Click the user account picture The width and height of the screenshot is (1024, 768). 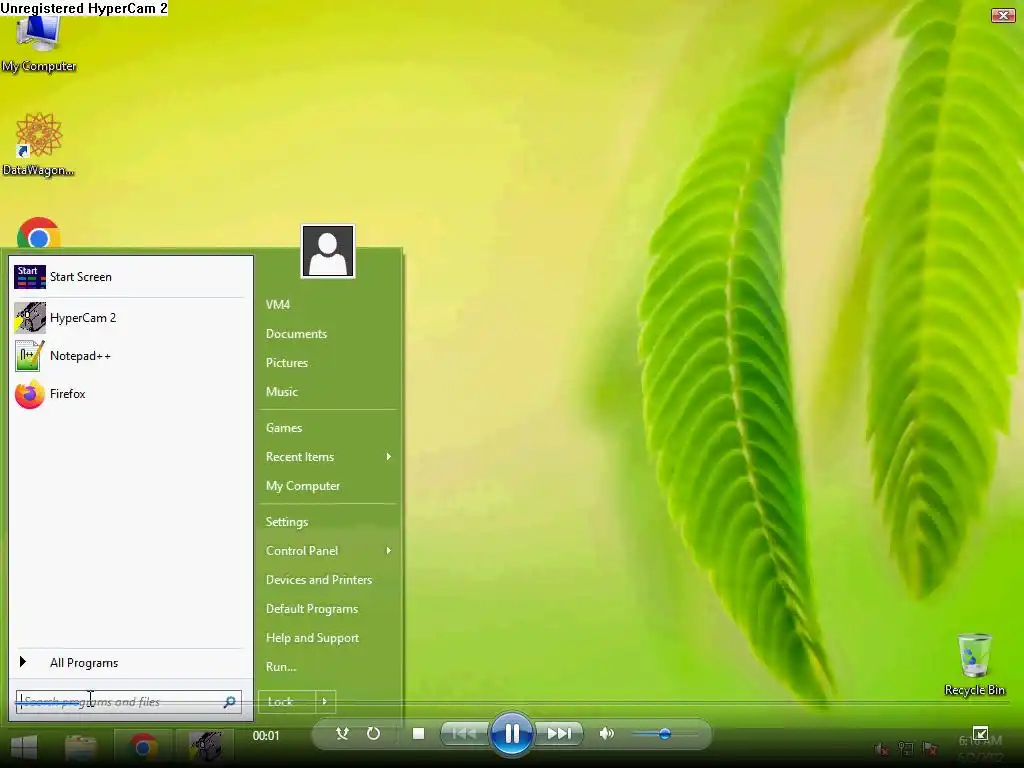pos(328,251)
